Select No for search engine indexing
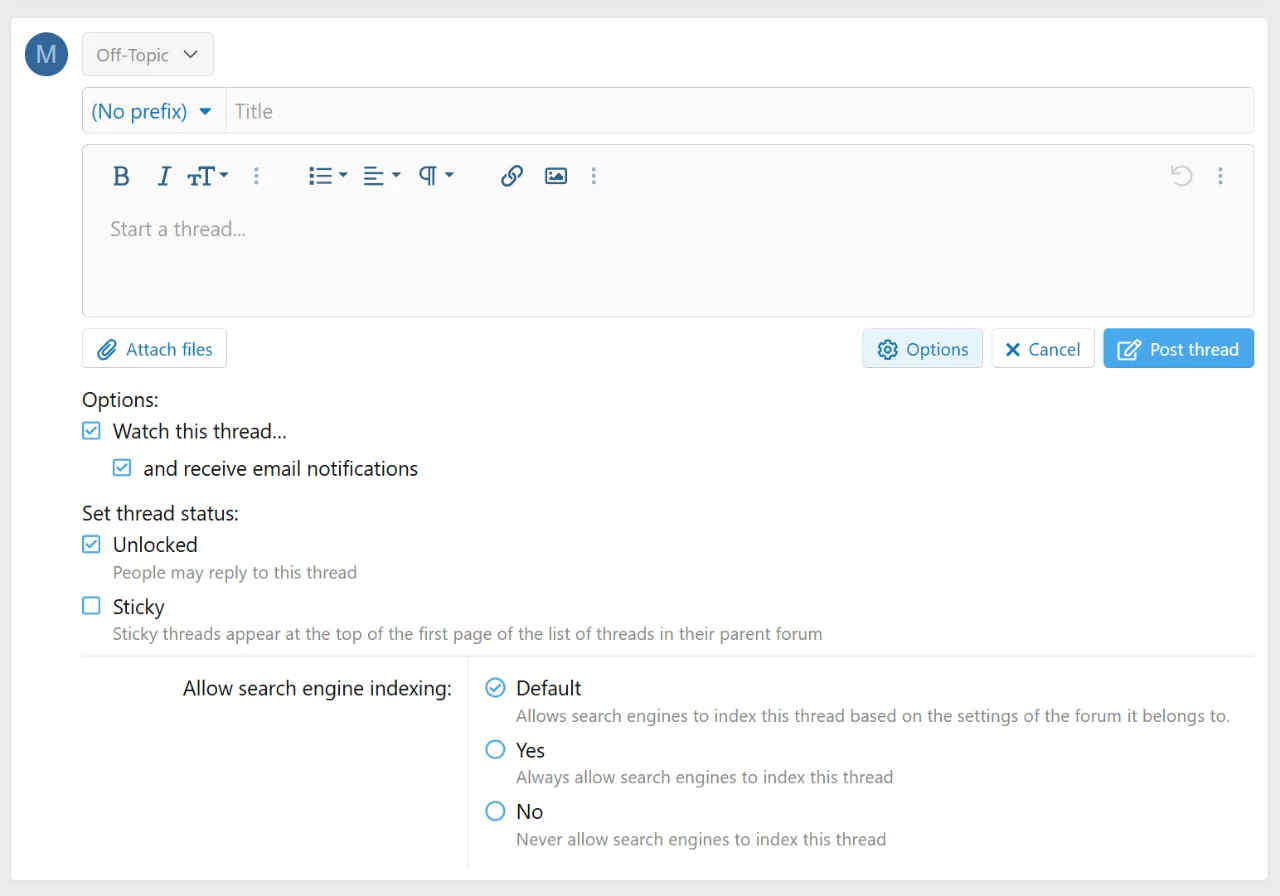The height and width of the screenshot is (896, 1280). pos(495,811)
